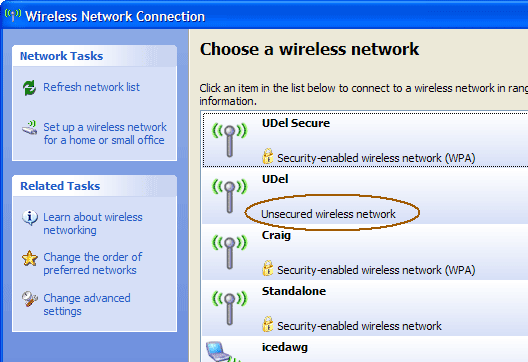The width and height of the screenshot is (528, 362).
Task: Select the Craig network name
Action: (x=276, y=235)
